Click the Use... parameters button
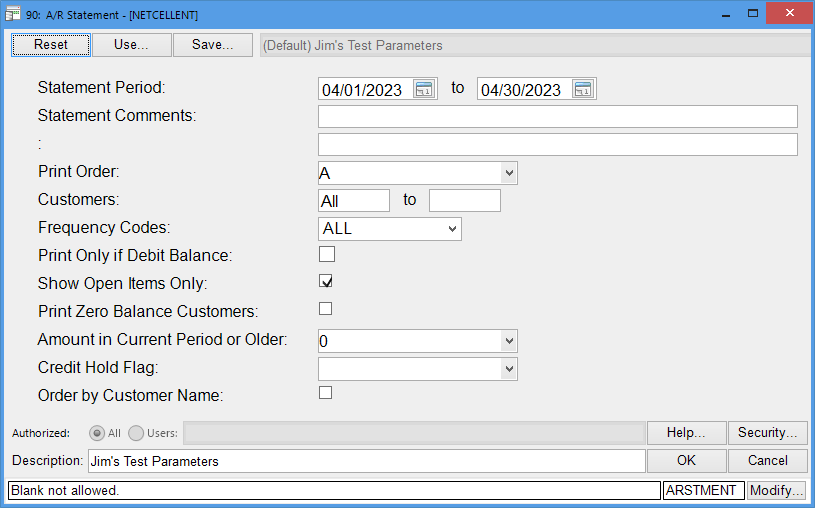This screenshot has height=508, width=815. click(x=132, y=45)
